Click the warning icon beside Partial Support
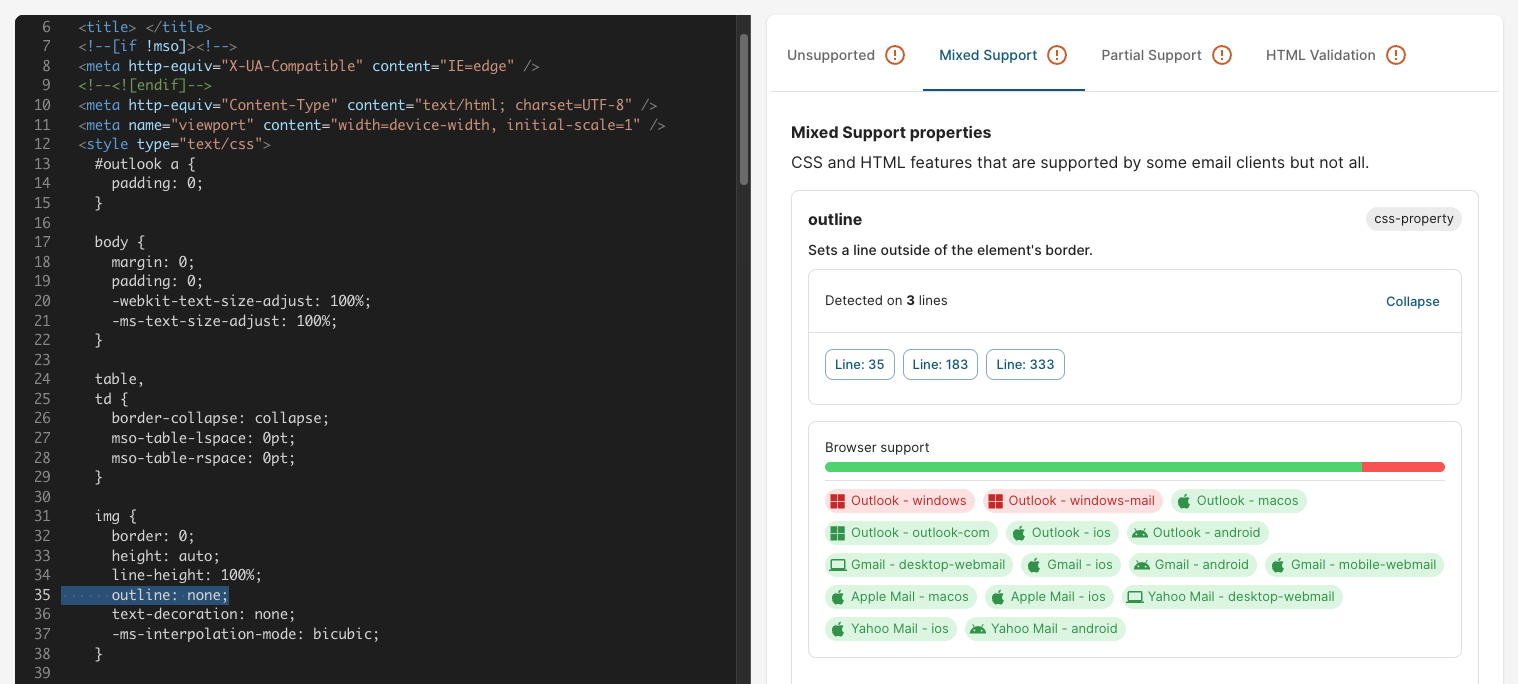 tap(1222, 55)
